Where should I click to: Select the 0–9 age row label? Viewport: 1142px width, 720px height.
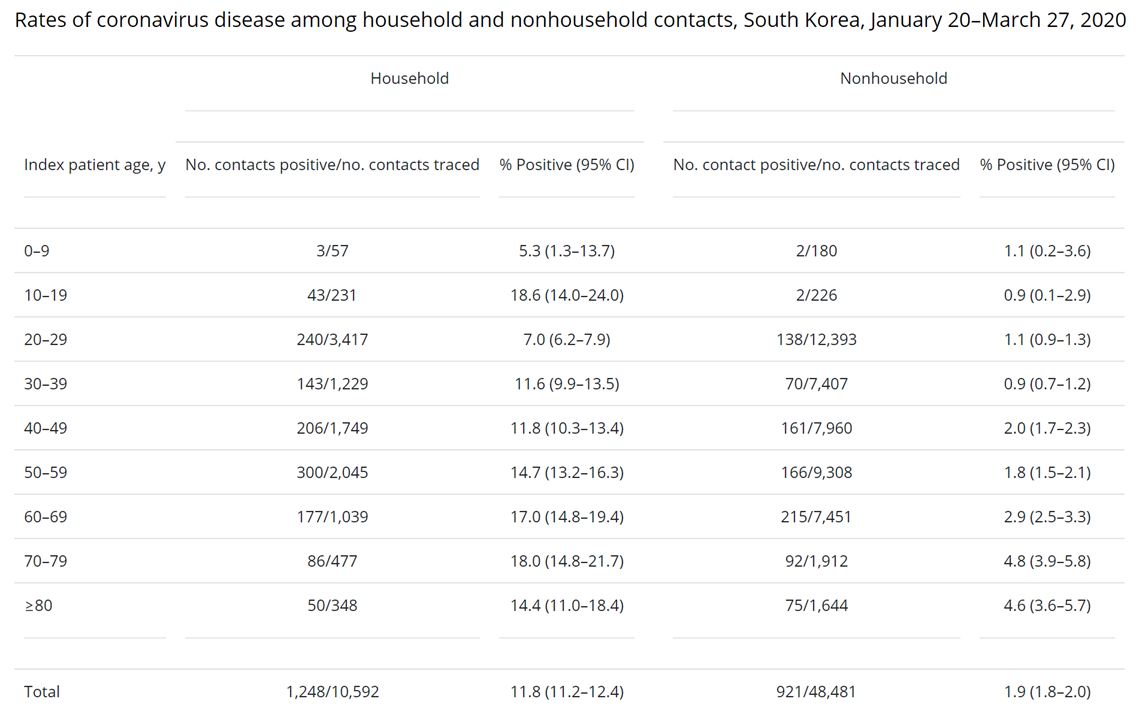pos(37,251)
